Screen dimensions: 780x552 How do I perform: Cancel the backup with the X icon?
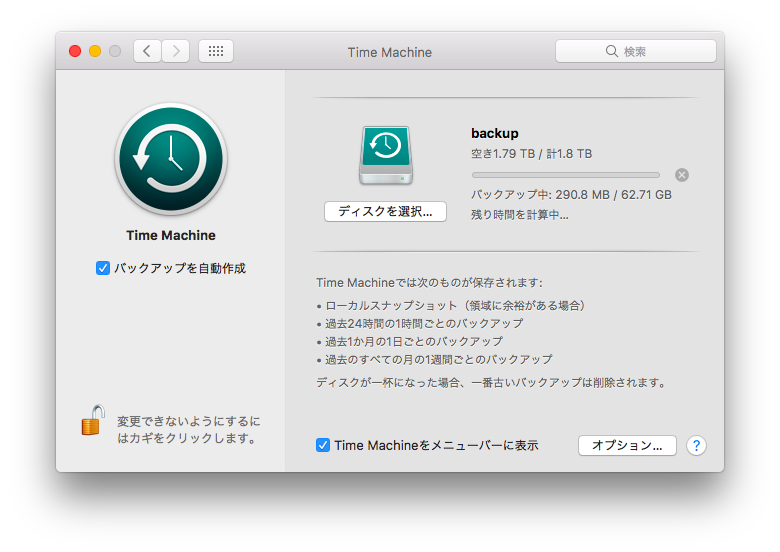click(682, 175)
